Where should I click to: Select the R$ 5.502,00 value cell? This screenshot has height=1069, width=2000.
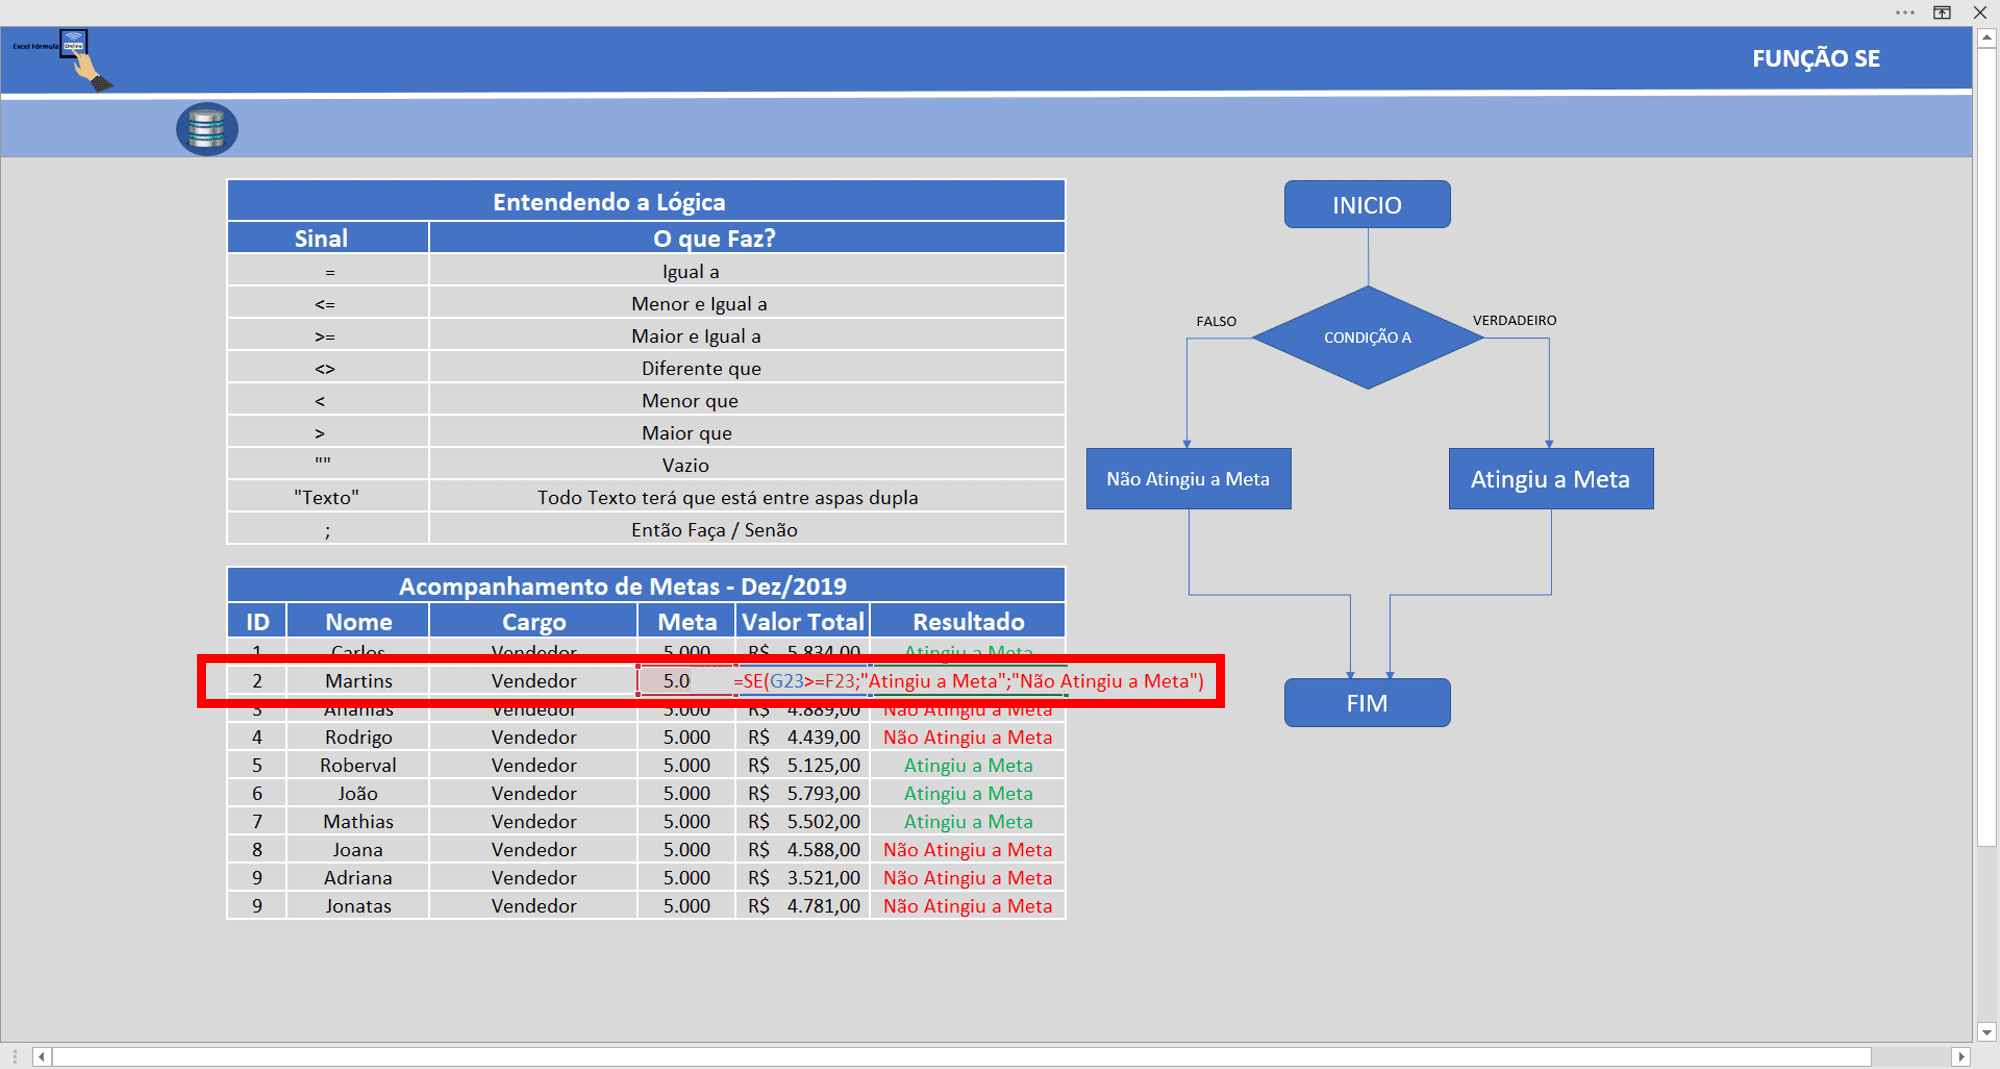(x=803, y=821)
